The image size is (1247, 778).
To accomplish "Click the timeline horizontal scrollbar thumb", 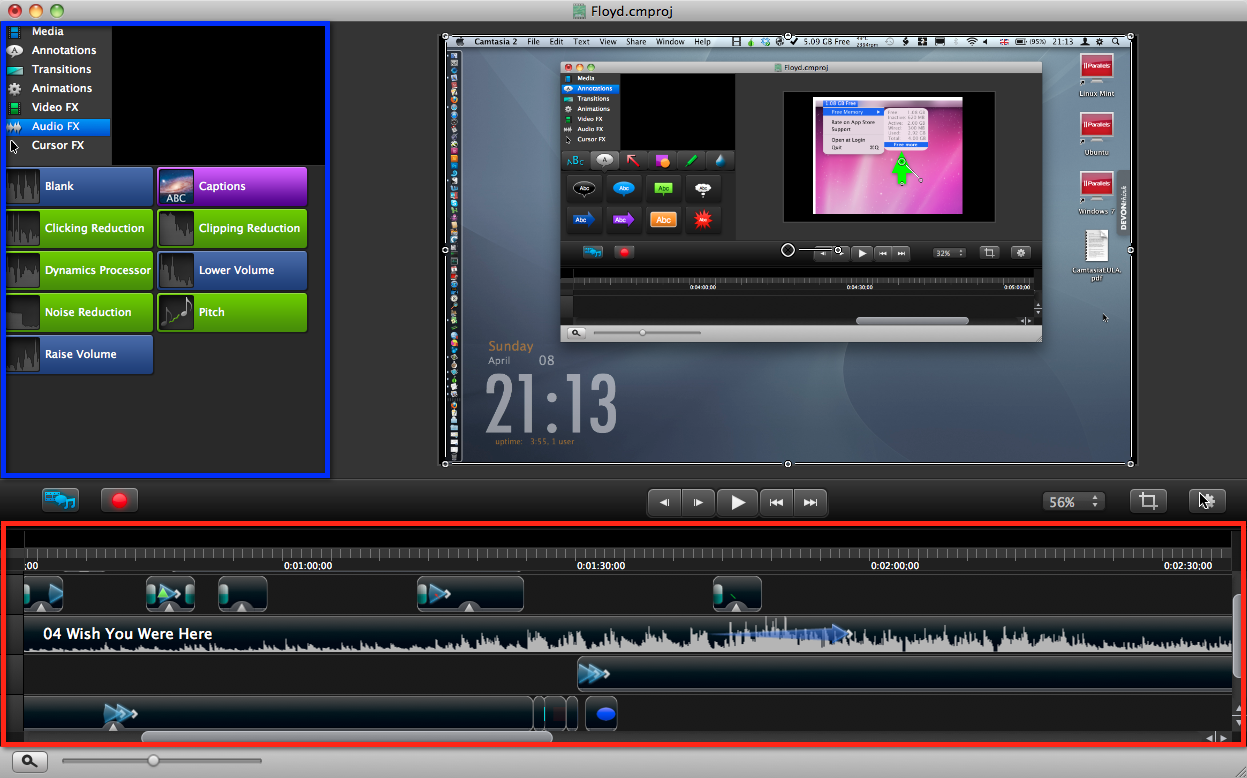I will [x=347, y=737].
